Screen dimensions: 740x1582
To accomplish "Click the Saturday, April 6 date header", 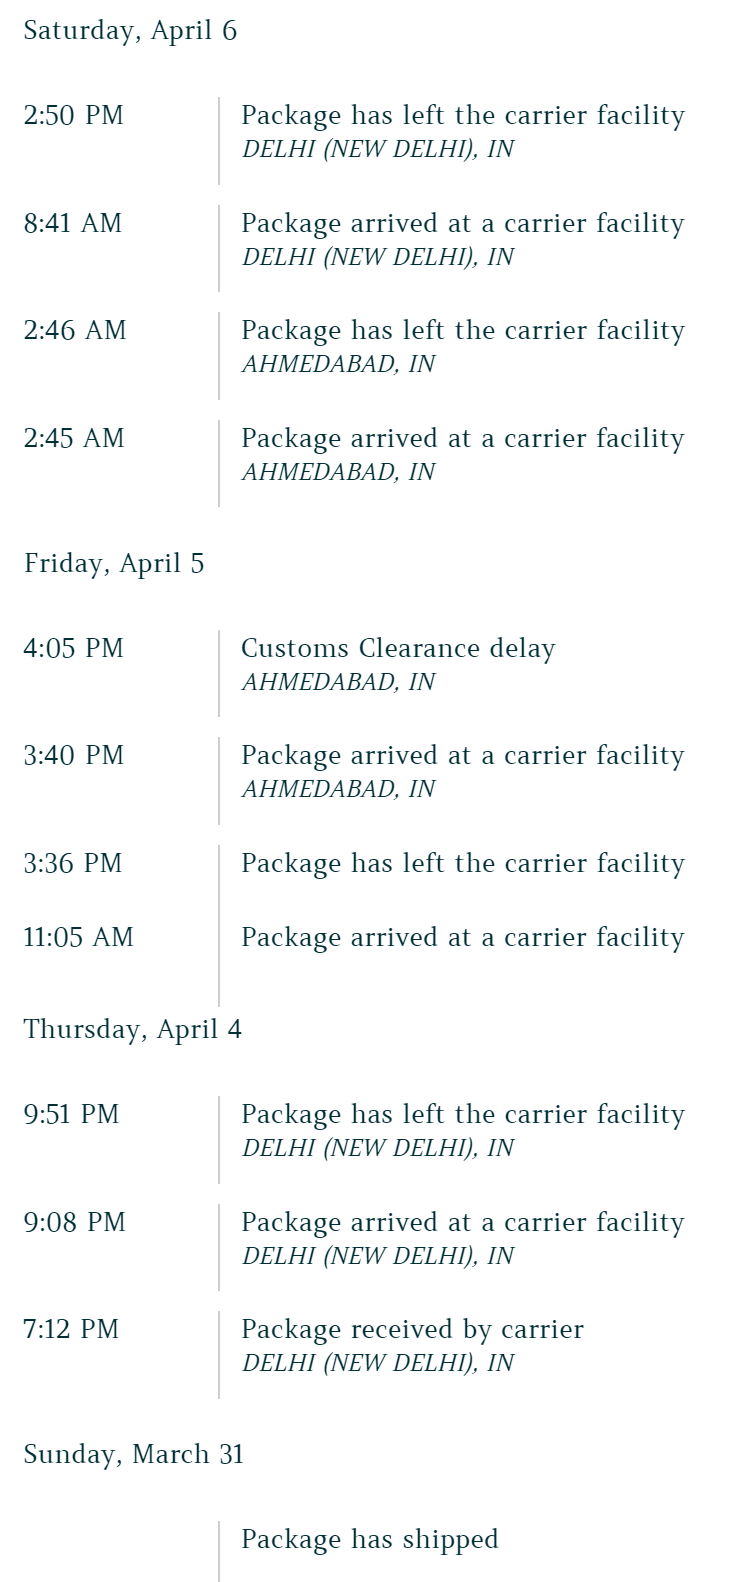I will pyautogui.click(x=130, y=31).
